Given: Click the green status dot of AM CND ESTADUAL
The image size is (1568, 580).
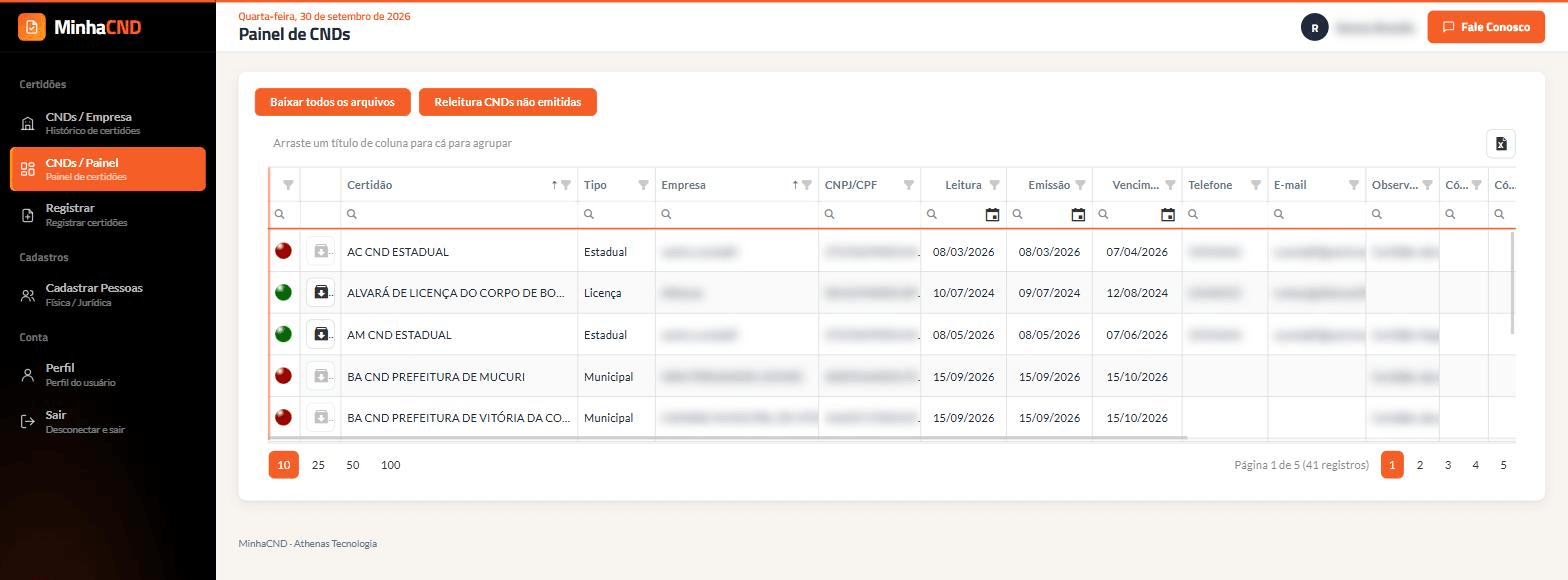Looking at the screenshot, I should click(283, 334).
